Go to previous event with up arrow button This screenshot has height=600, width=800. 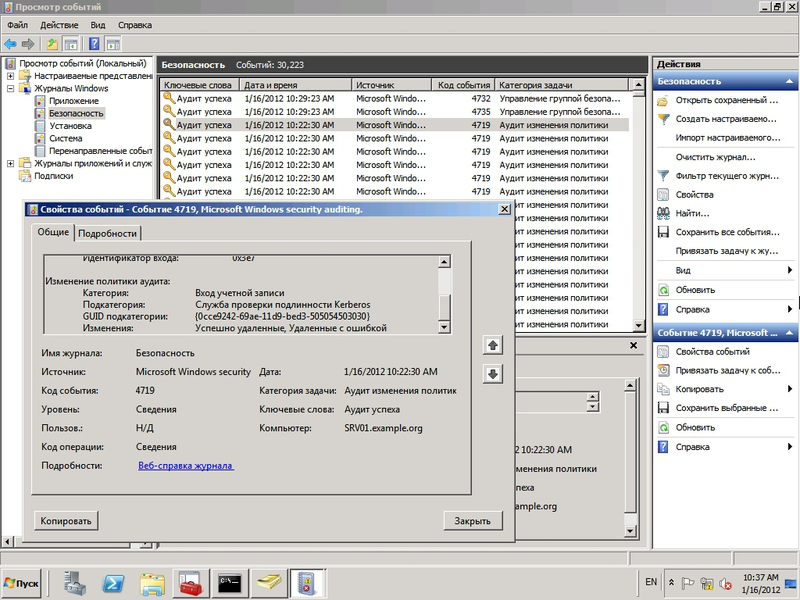tap(492, 345)
